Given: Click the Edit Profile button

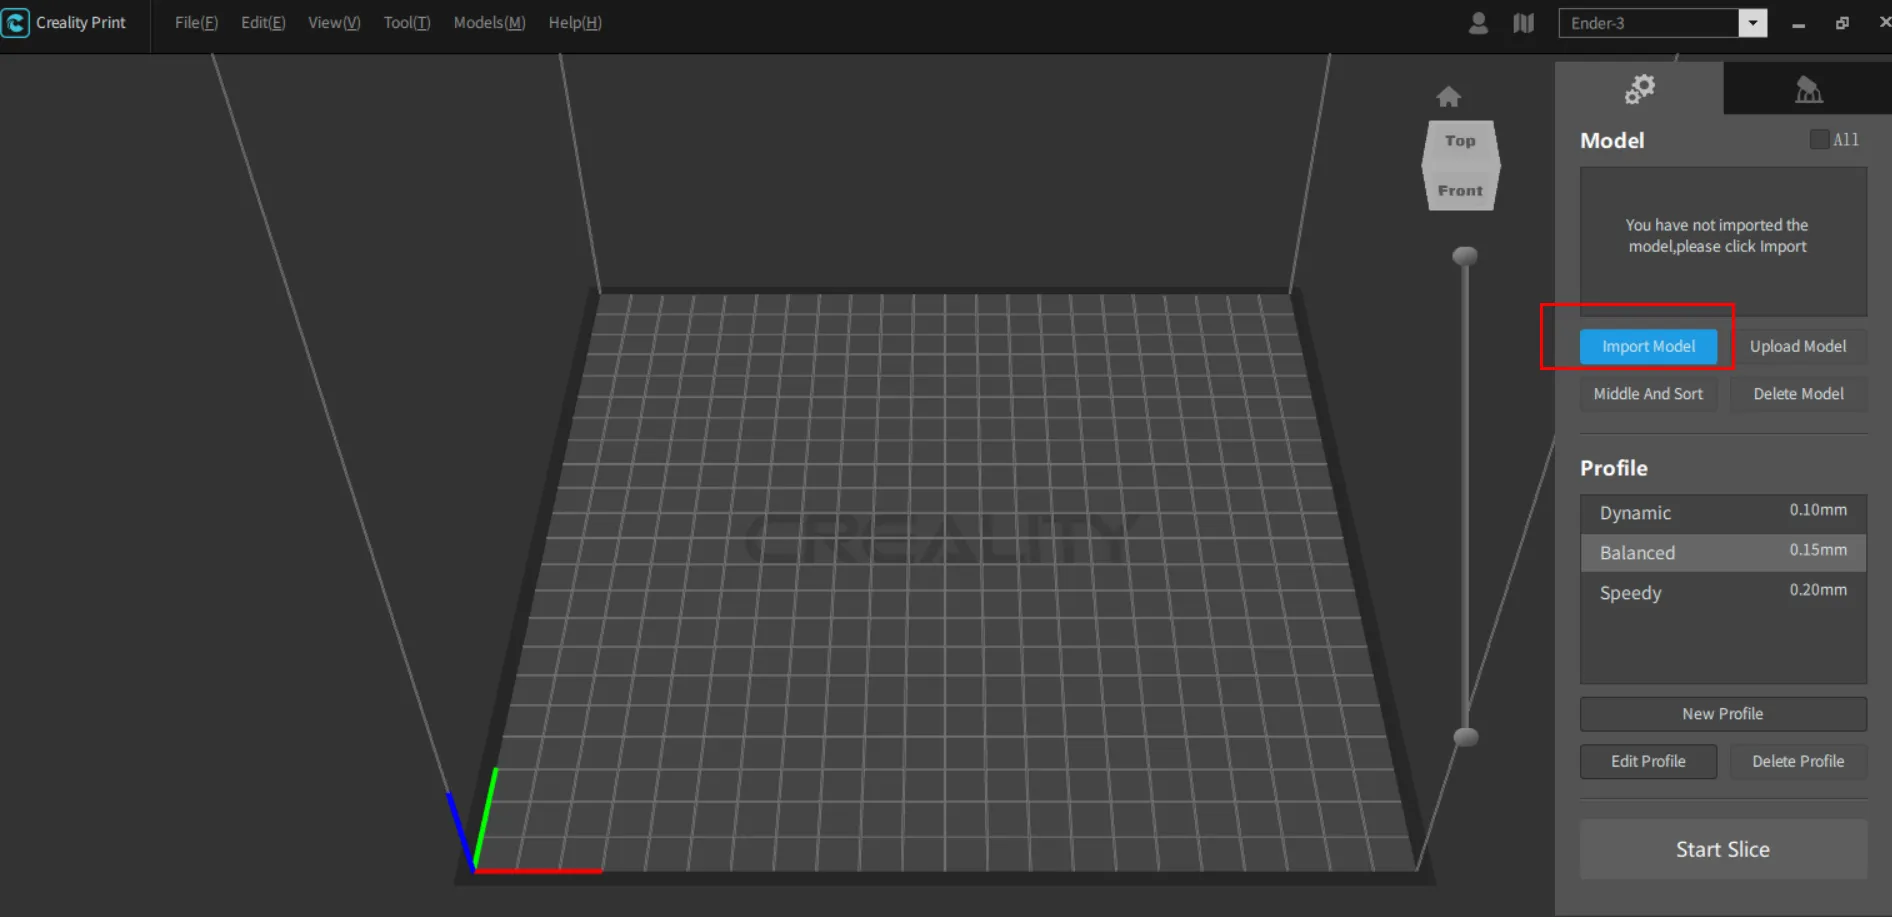Looking at the screenshot, I should coord(1648,761).
